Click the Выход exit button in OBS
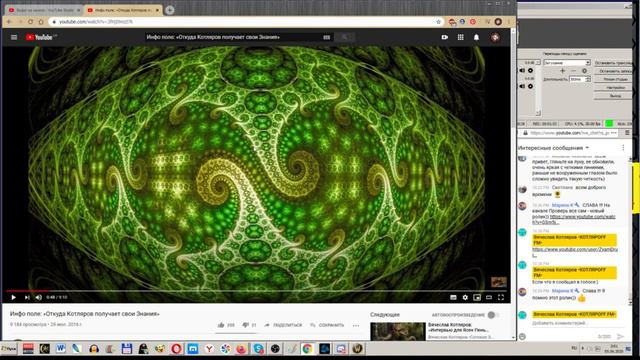The image size is (640, 360). pos(614,96)
